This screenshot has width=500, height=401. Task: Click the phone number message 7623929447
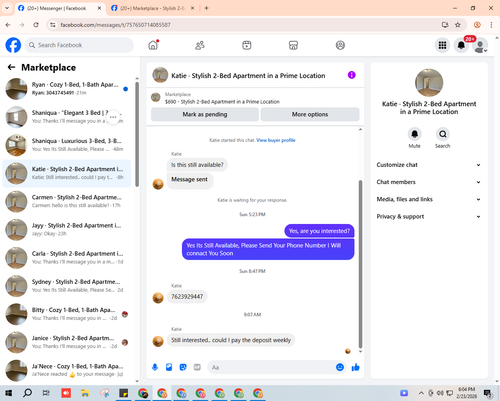[187, 297]
